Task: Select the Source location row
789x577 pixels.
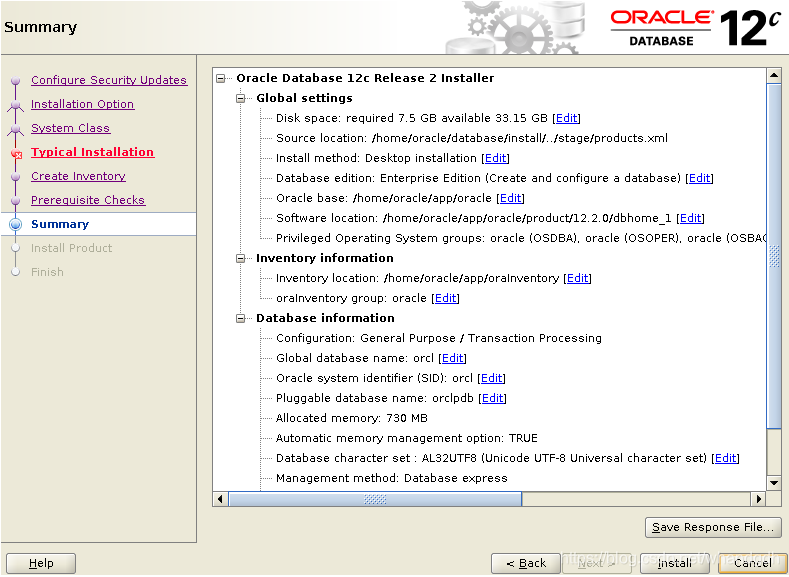Action: click(x=472, y=138)
